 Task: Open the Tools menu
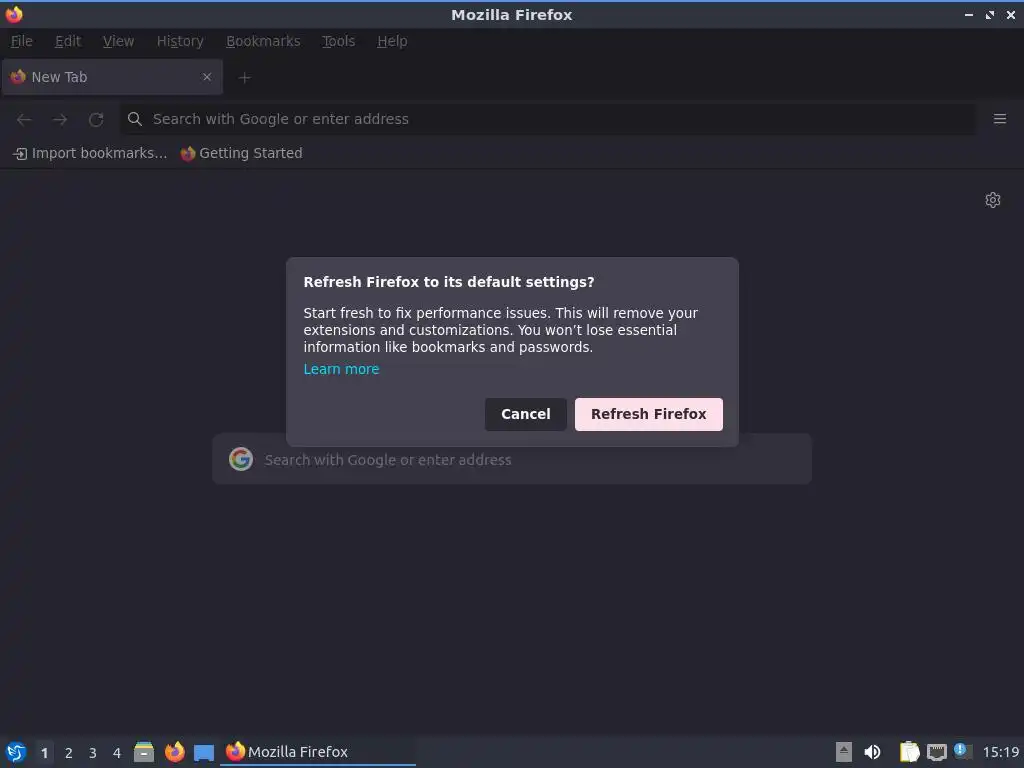[x=338, y=41]
